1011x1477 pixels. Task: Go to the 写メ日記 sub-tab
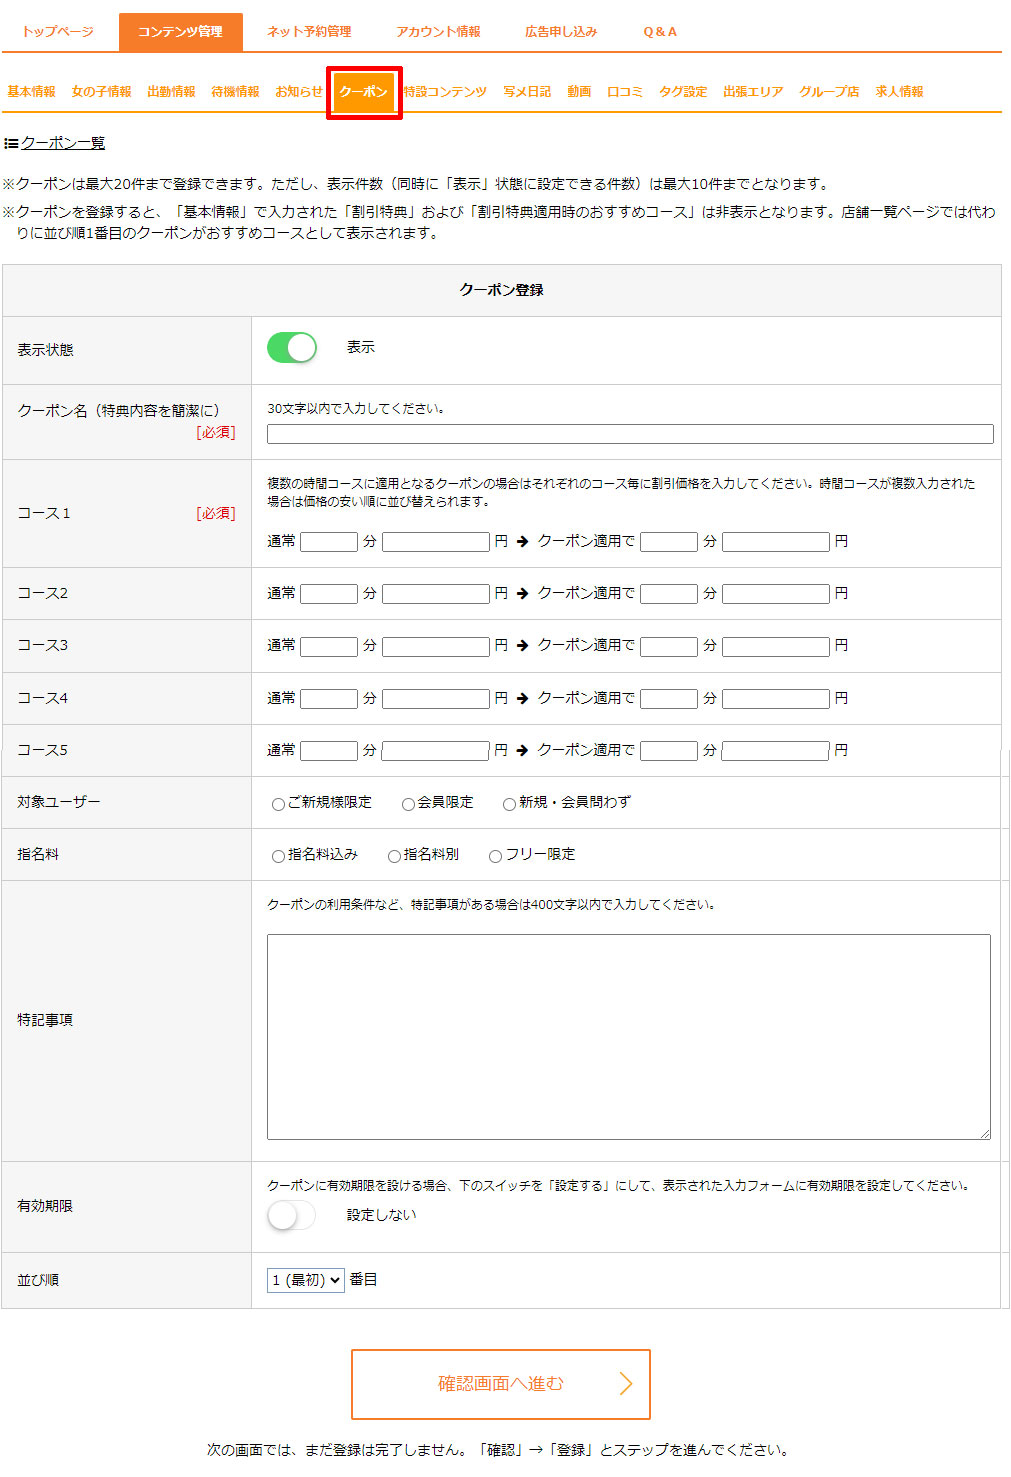[x=527, y=92]
